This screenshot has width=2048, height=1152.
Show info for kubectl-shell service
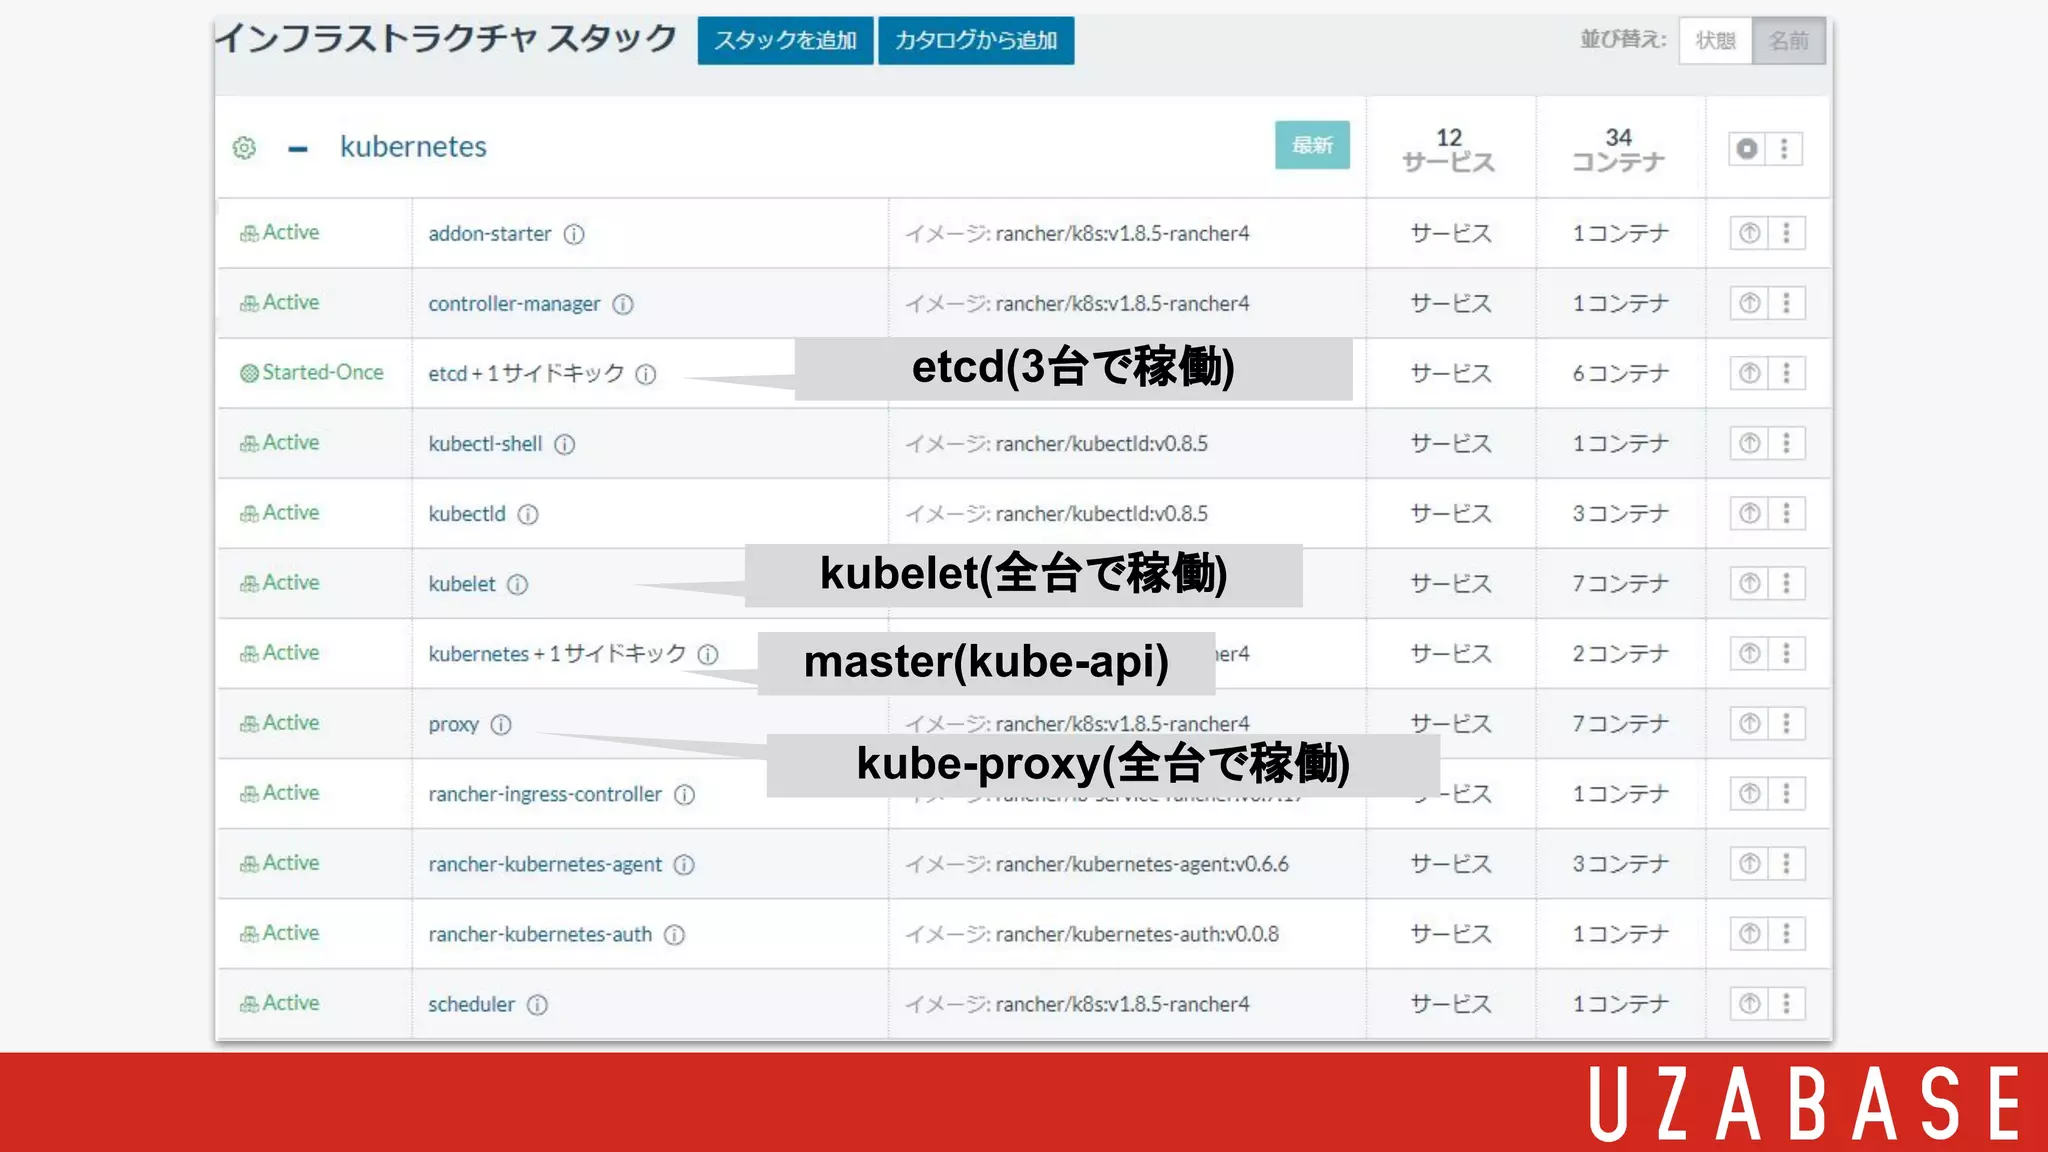(x=565, y=444)
